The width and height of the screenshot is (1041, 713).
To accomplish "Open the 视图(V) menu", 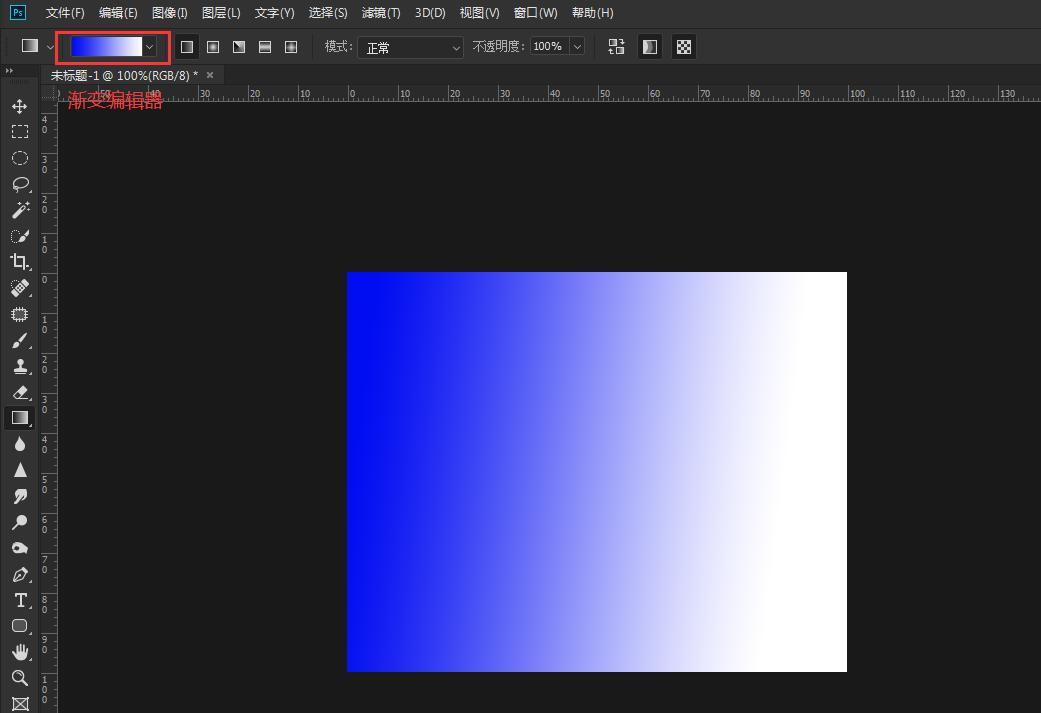I will (x=479, y=13).
